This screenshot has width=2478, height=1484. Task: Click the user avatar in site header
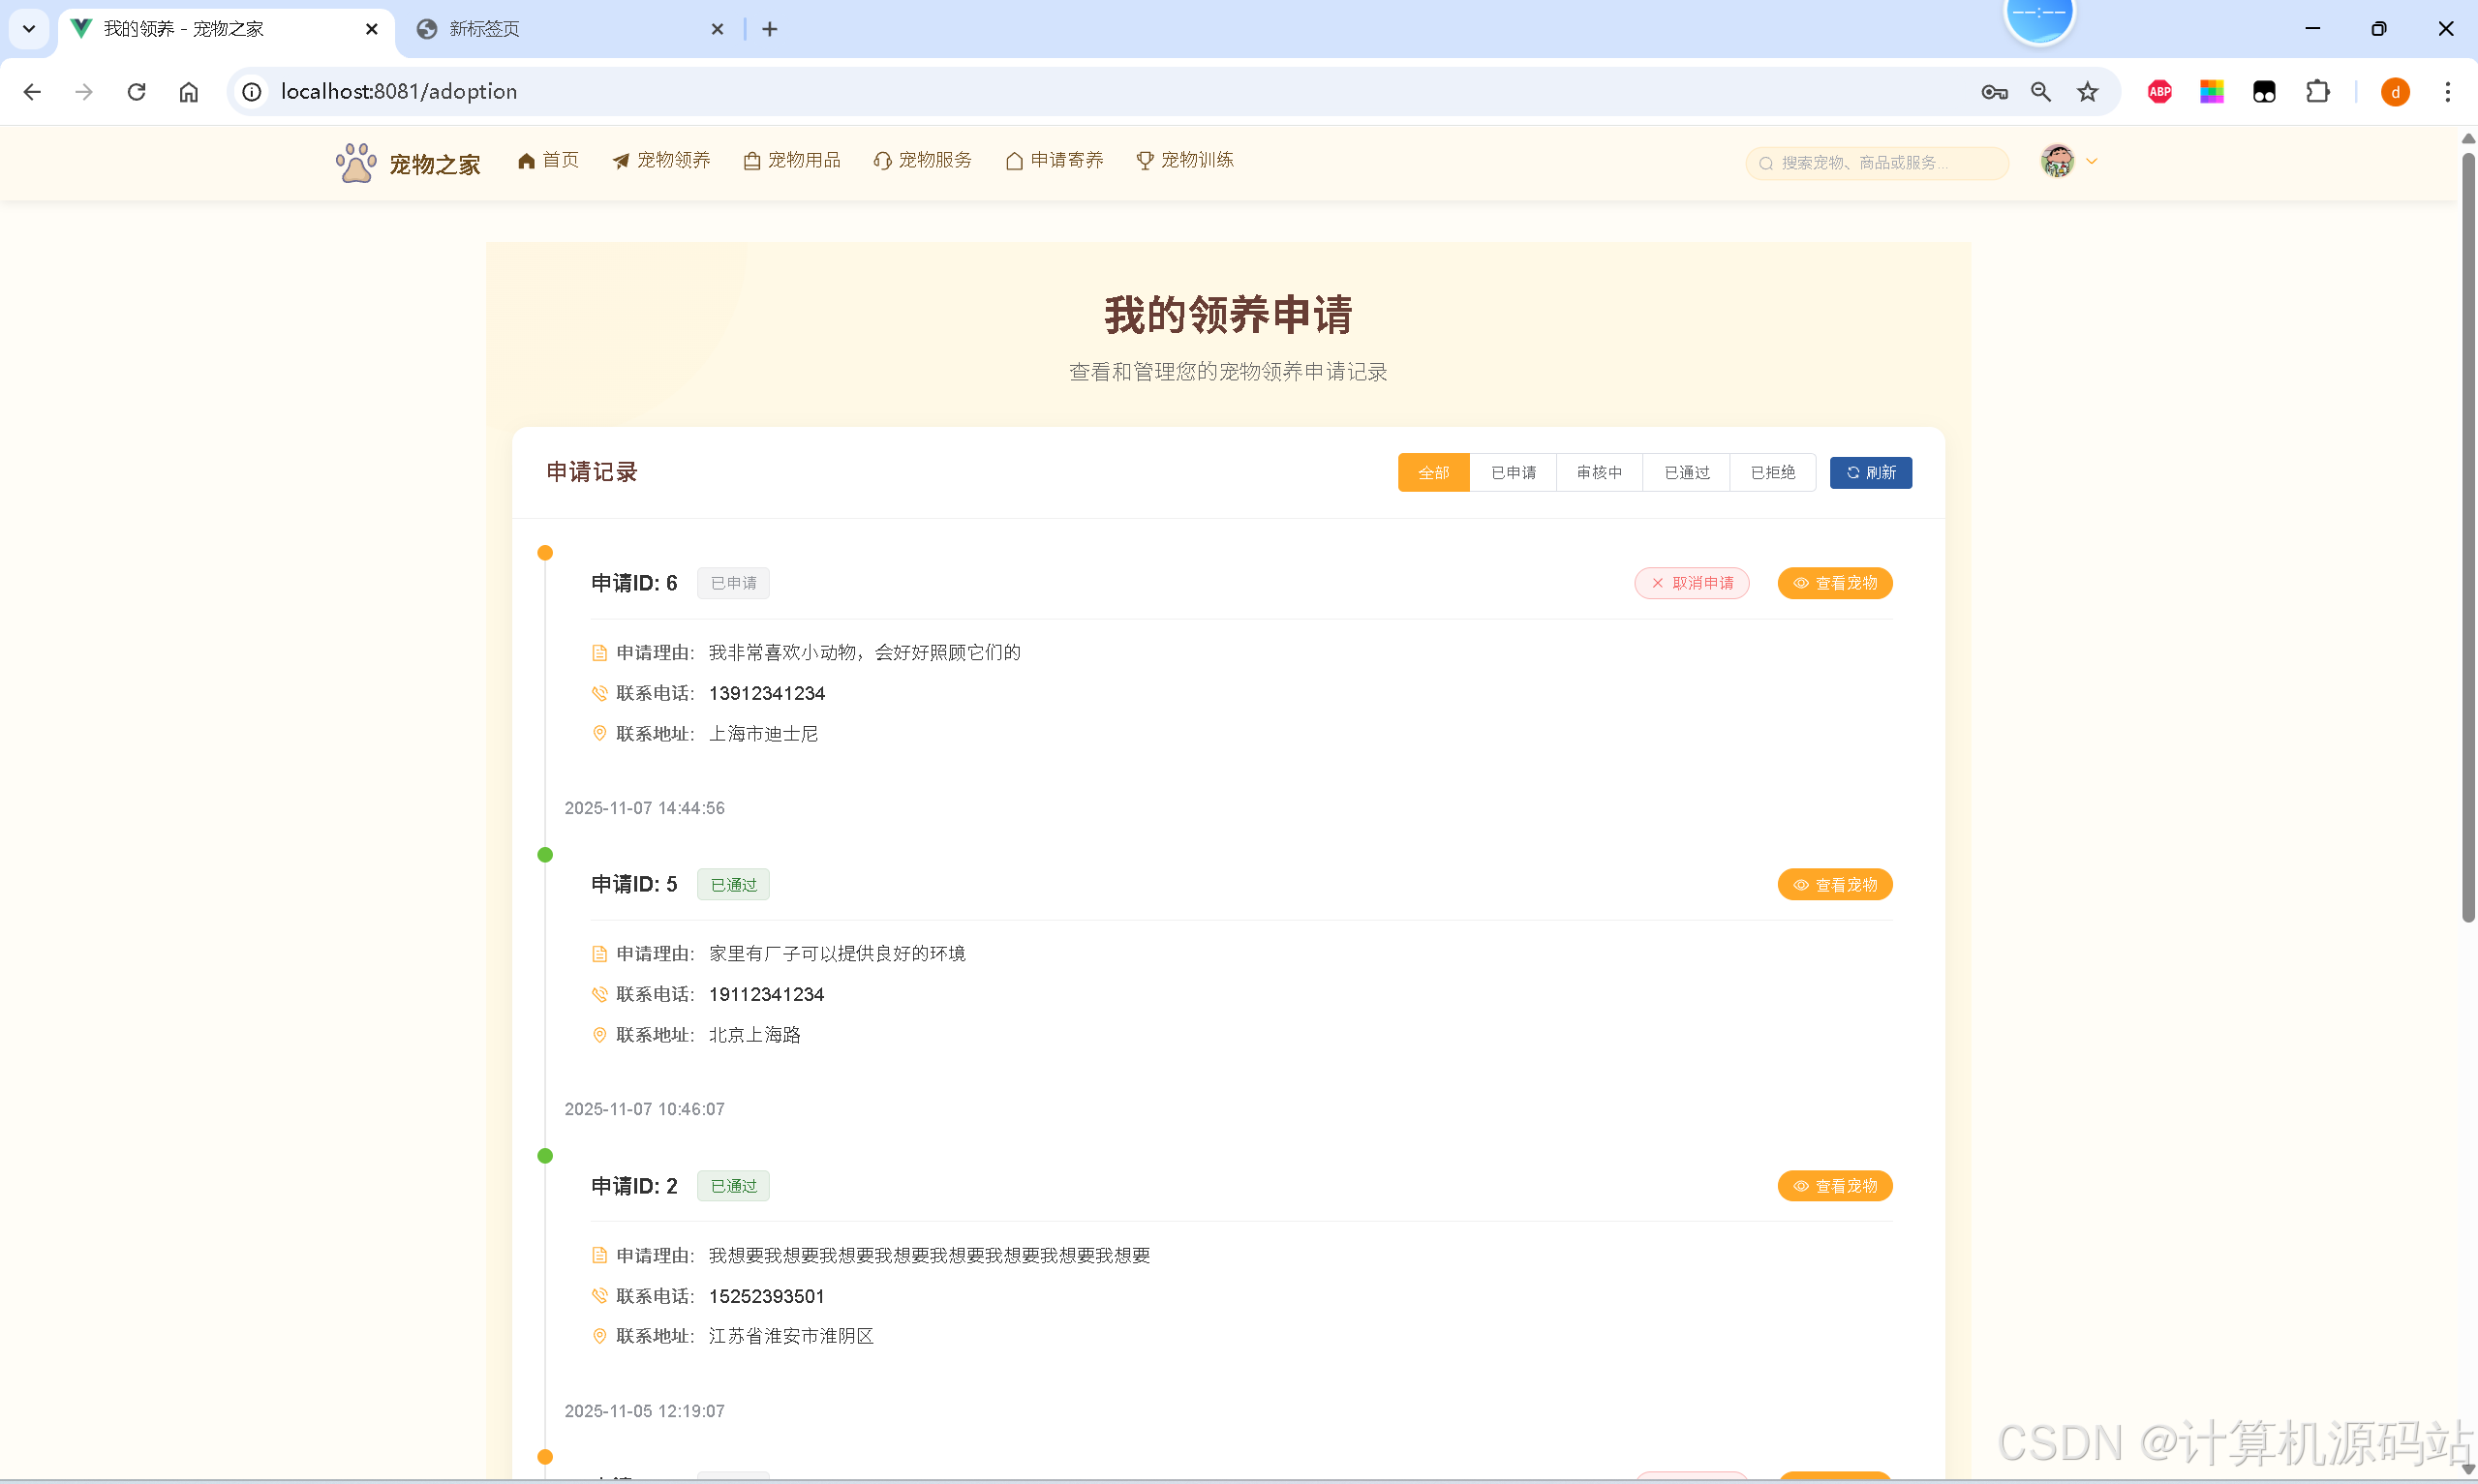[x=2057, y=161]
